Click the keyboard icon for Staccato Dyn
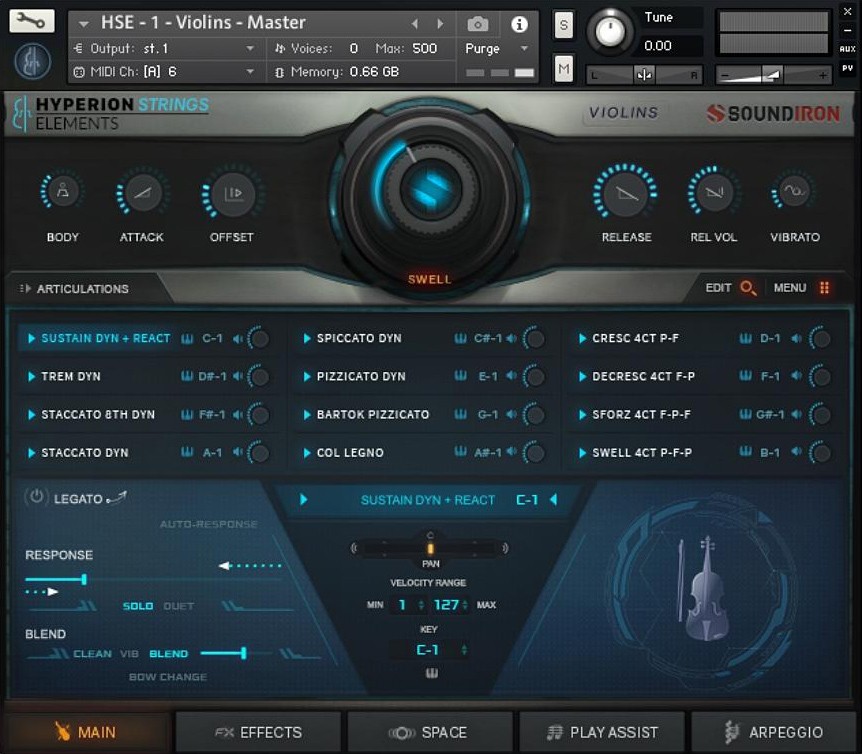The image size is (862, 754). coord(187,452)
